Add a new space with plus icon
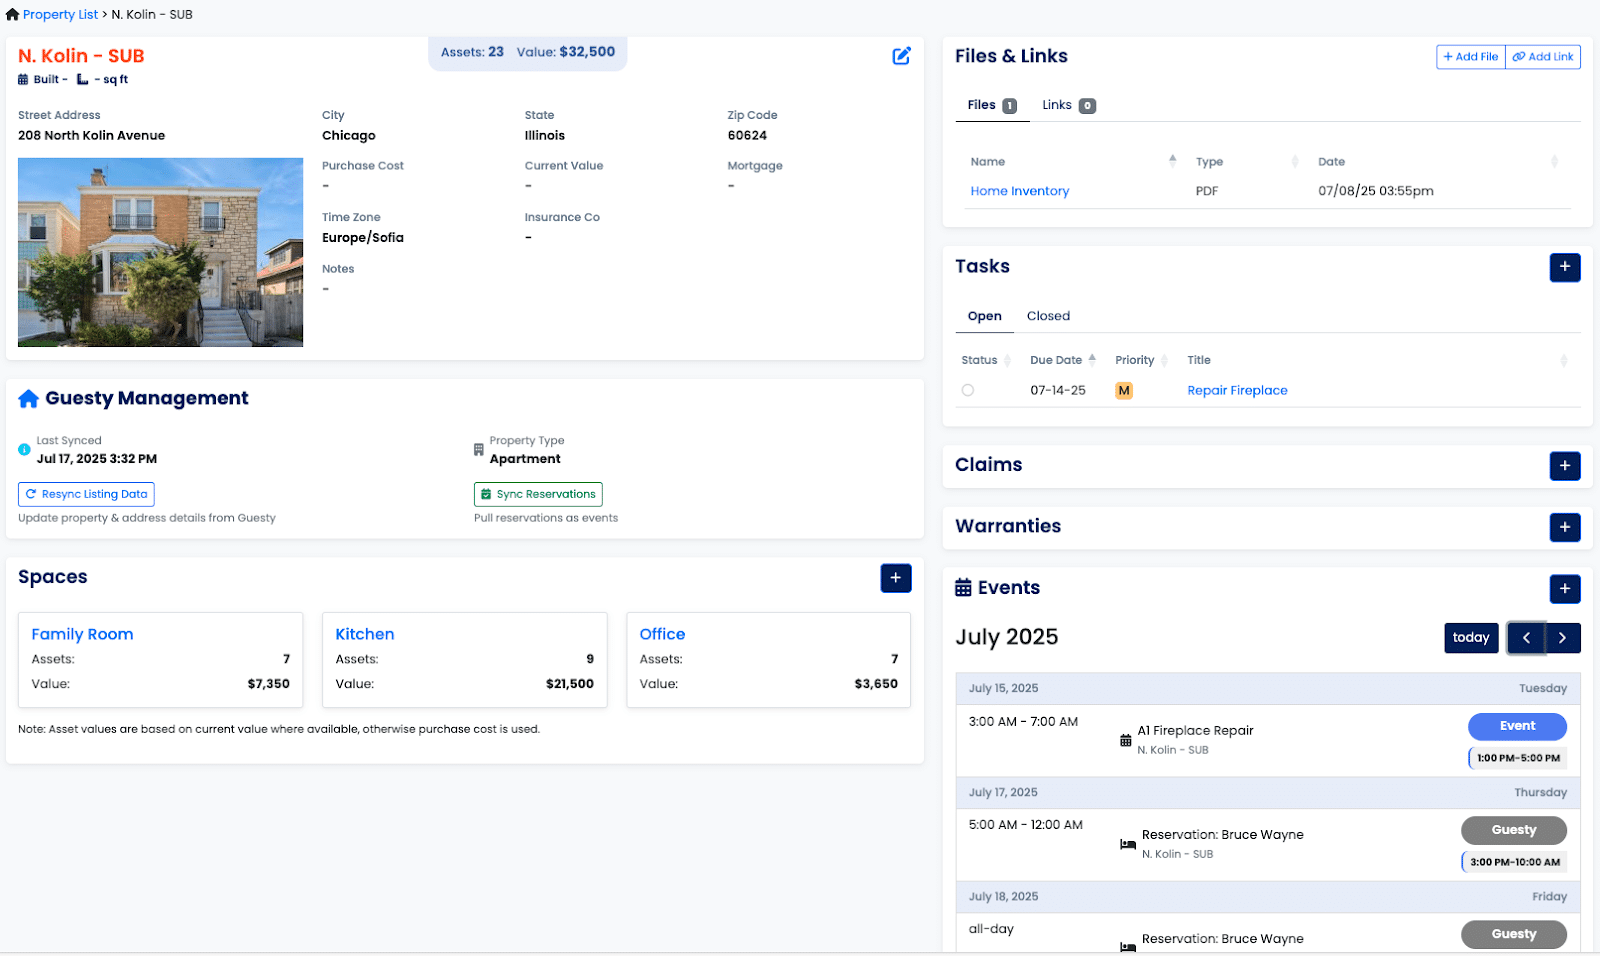 click(x=895, y=578)
